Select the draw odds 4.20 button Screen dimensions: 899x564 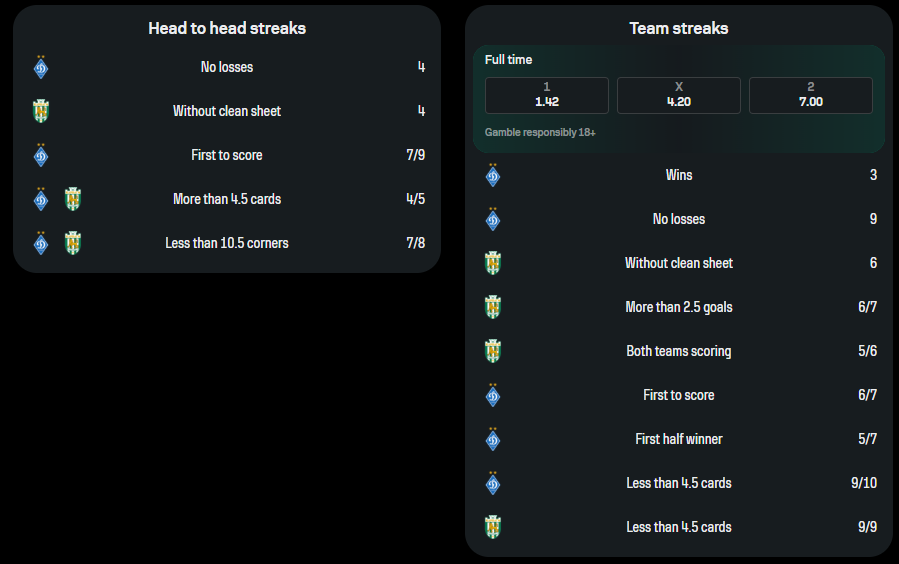coord(678,95)
